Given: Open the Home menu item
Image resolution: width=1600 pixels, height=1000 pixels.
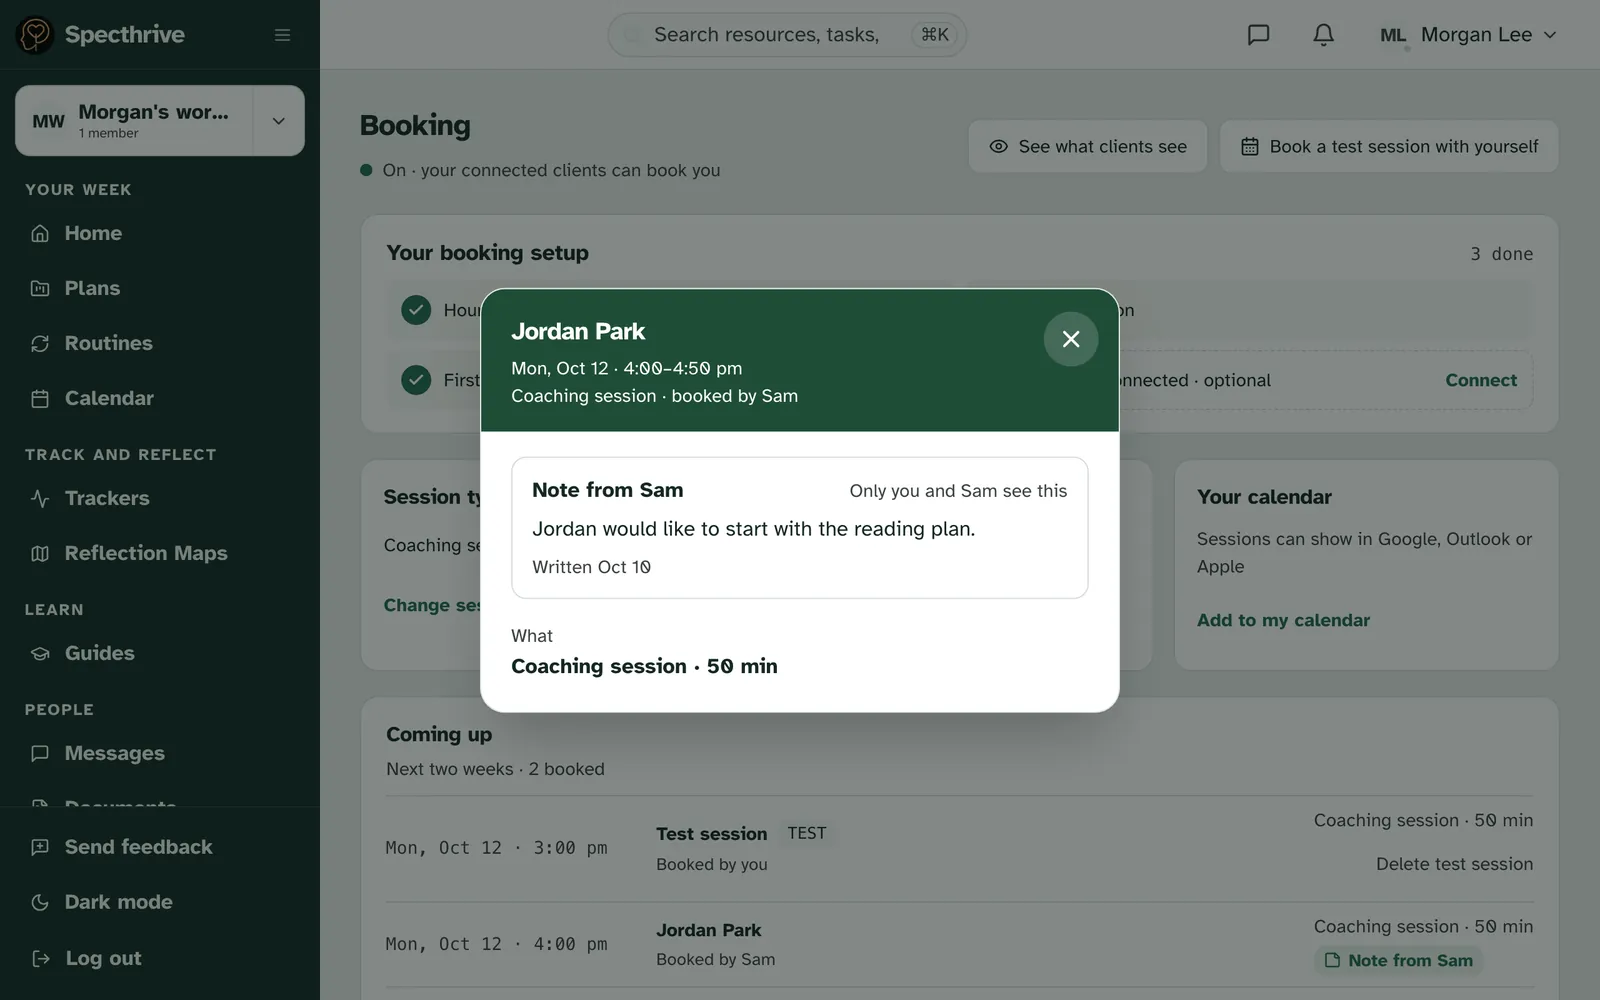Looking at the screenshot, I should coord(160,233).
